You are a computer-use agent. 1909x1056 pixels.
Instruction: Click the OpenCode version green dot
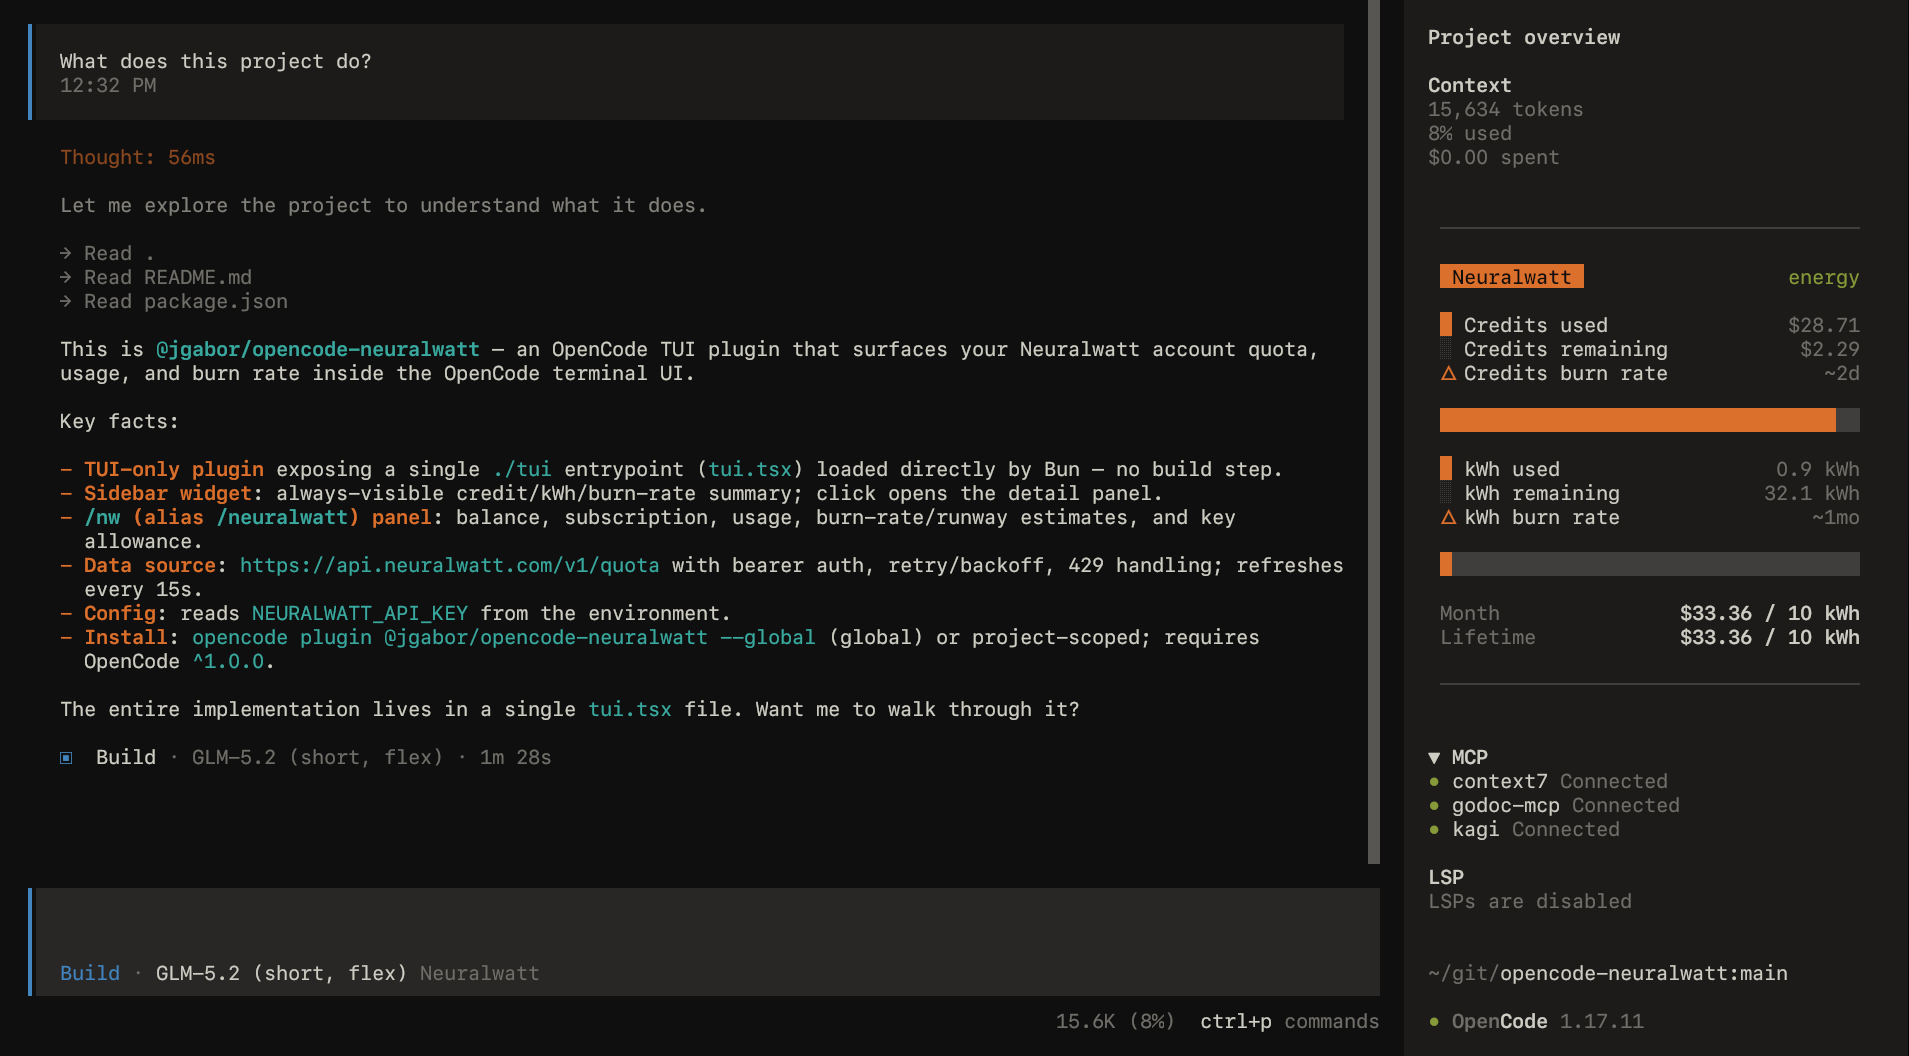[1434, 1022]
